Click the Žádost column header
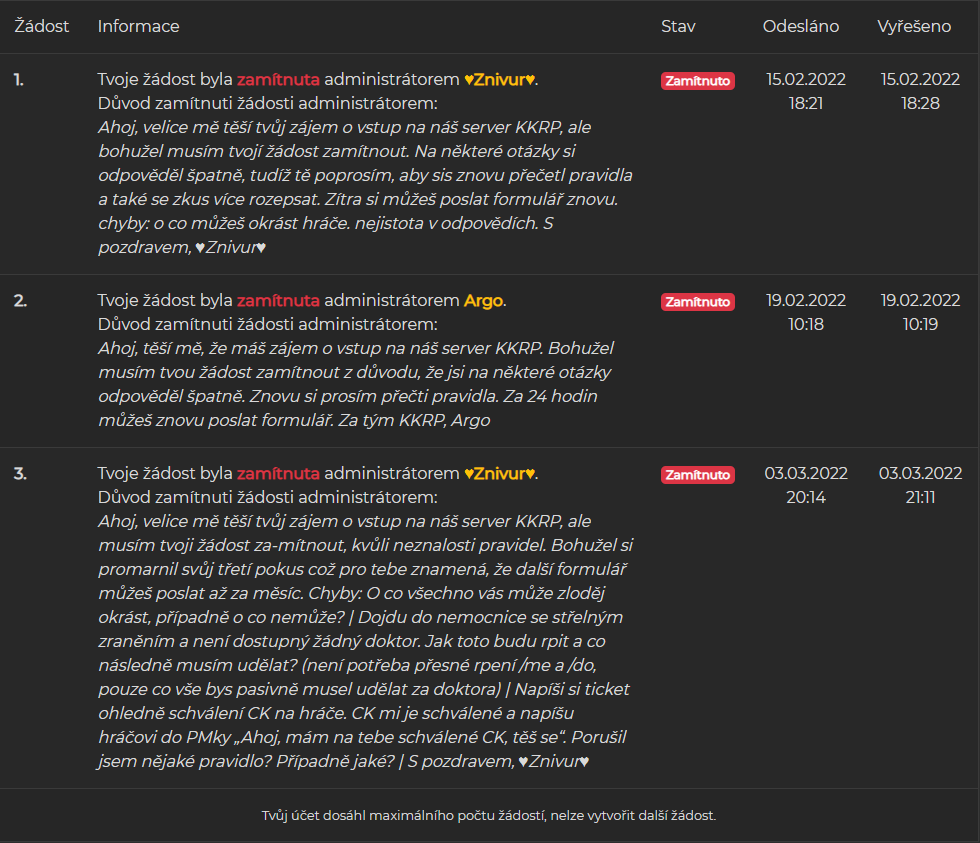Image resolution: width=980 pixels, height=843 pixels. [42, 27]
